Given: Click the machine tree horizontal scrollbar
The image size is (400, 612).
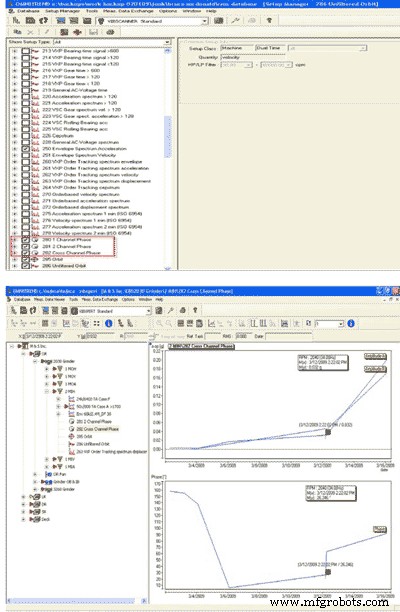Looking at the screenshot, I should point(76,601).
